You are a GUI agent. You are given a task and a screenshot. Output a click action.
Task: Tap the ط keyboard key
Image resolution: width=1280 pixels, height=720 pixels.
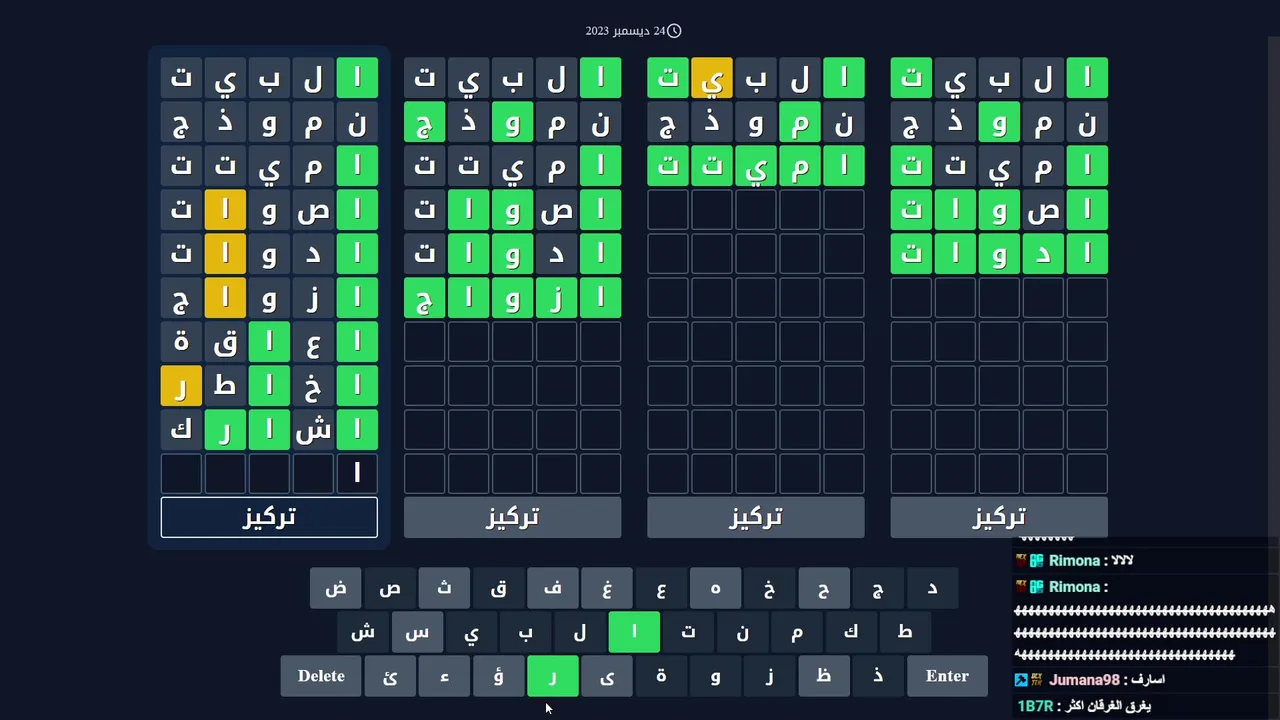(905, 632)
